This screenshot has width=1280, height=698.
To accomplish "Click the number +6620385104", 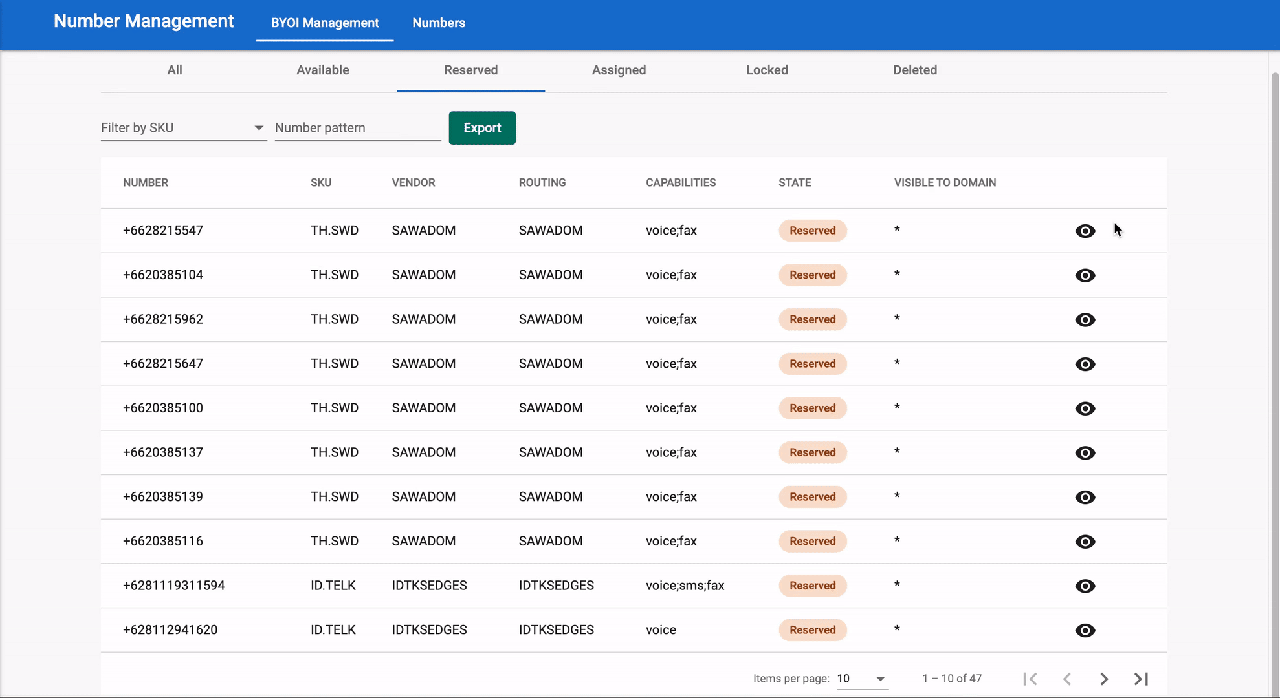I will (163, 275).
